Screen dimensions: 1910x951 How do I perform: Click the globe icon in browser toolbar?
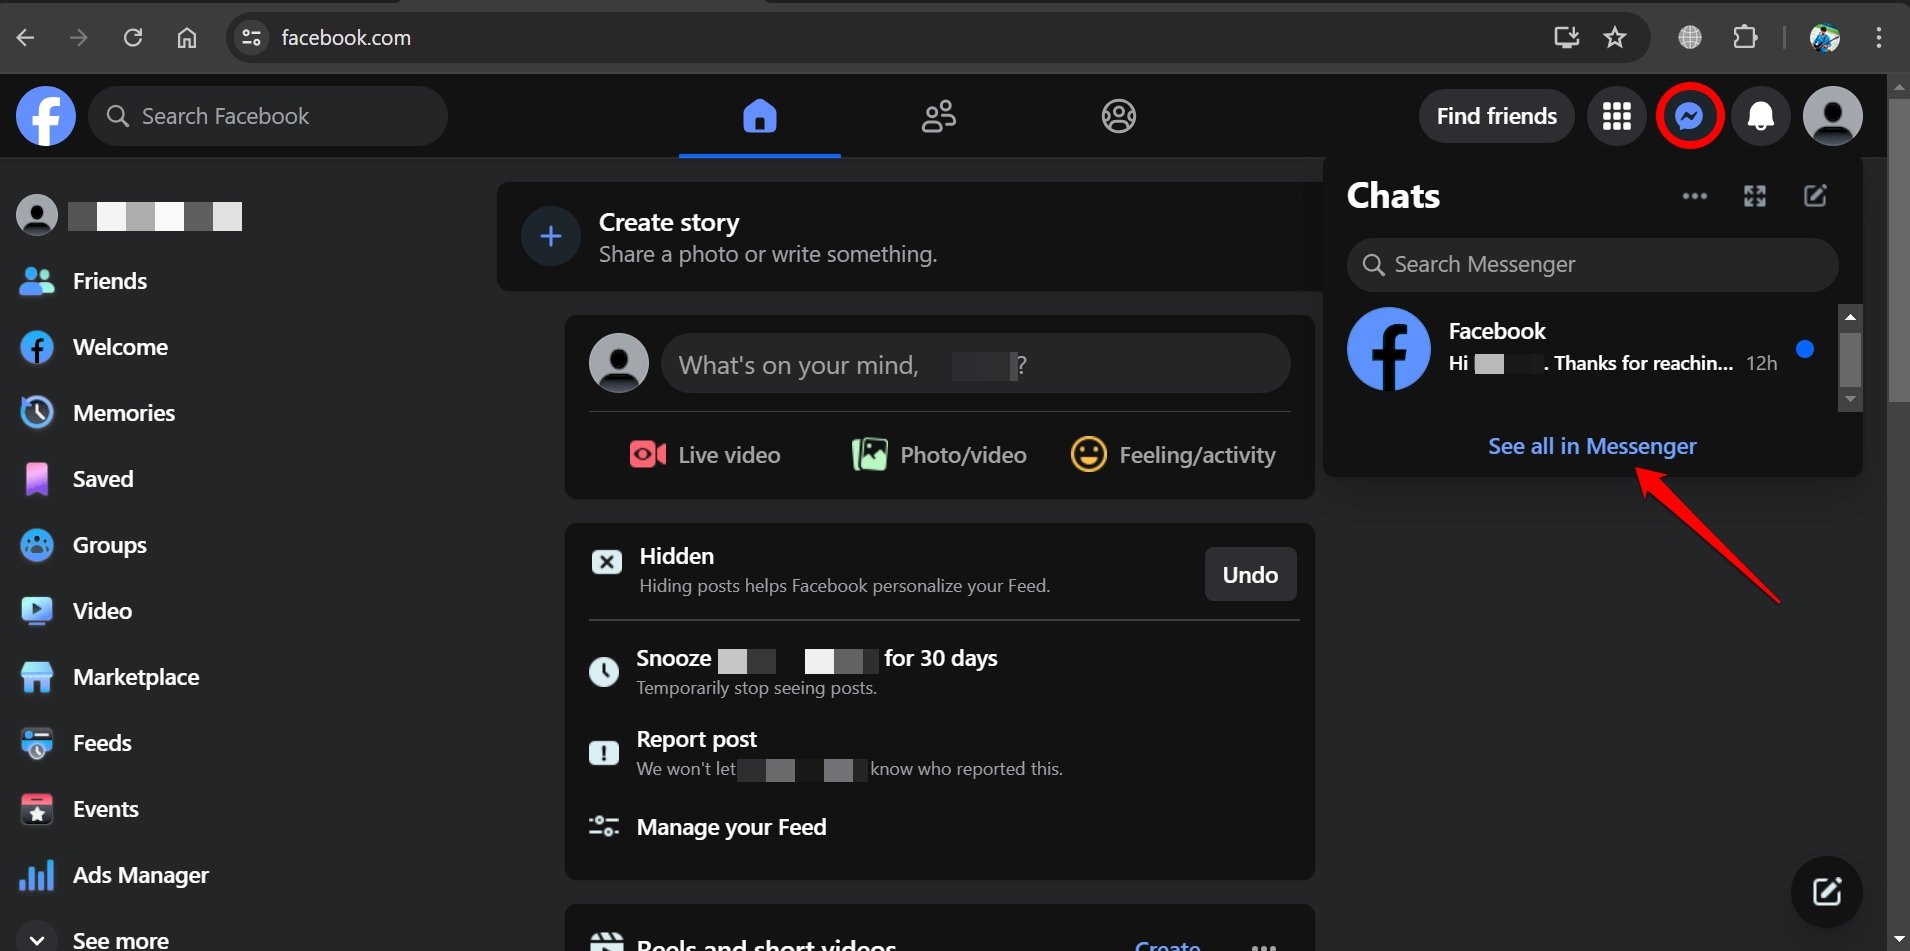1690,38
